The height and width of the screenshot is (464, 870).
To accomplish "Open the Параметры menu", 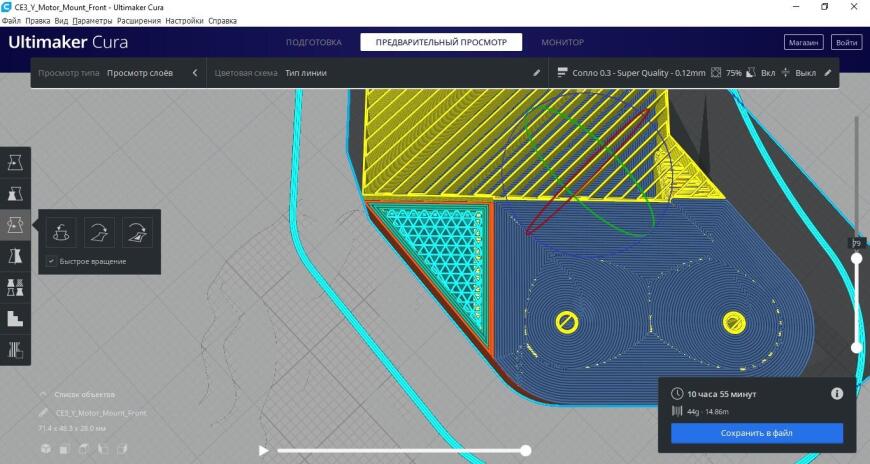I will click(92, 21).
